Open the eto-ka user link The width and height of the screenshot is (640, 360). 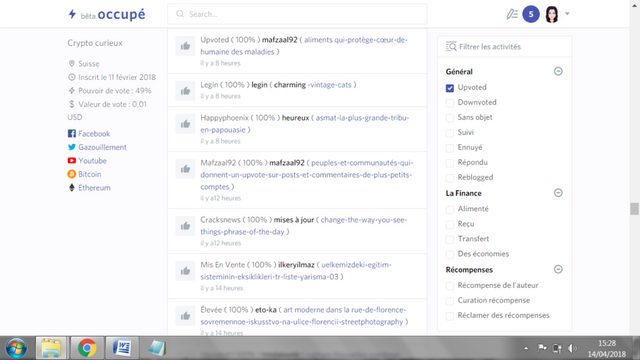266,309
